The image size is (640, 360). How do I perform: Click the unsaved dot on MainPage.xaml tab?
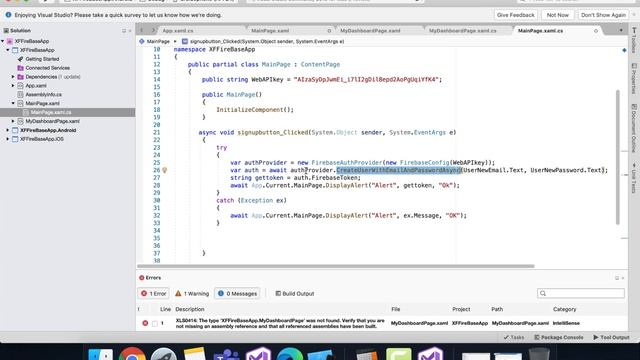pos(329,31)
